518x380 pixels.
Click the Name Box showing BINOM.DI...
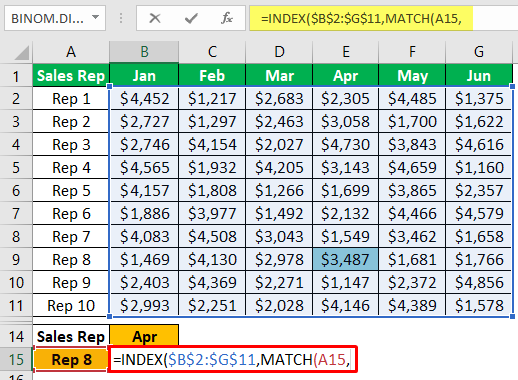pyautogui.click(x=55, y=18)
